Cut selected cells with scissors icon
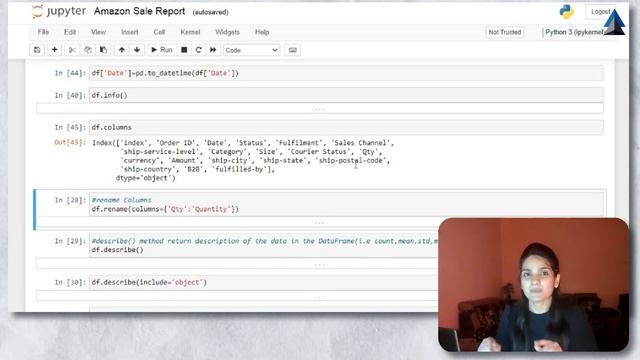Viewport: 640px width, 360px height. click(x=72, y=50)
